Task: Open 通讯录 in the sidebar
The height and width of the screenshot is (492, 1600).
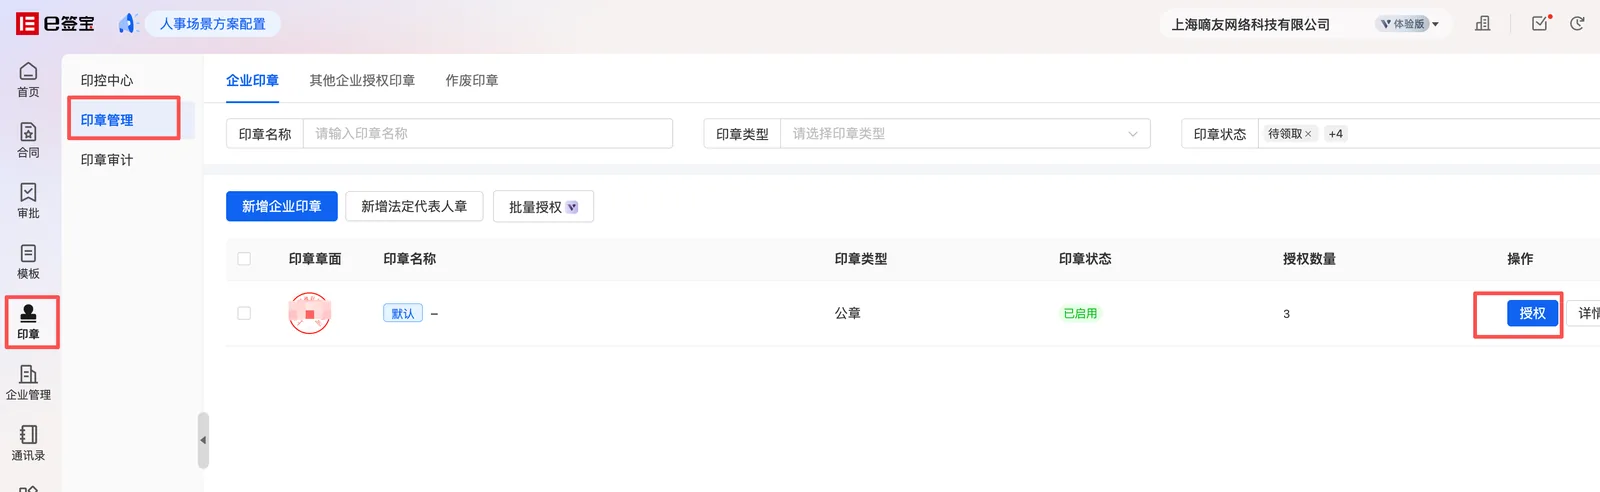Action: click(x=28, y=443)
